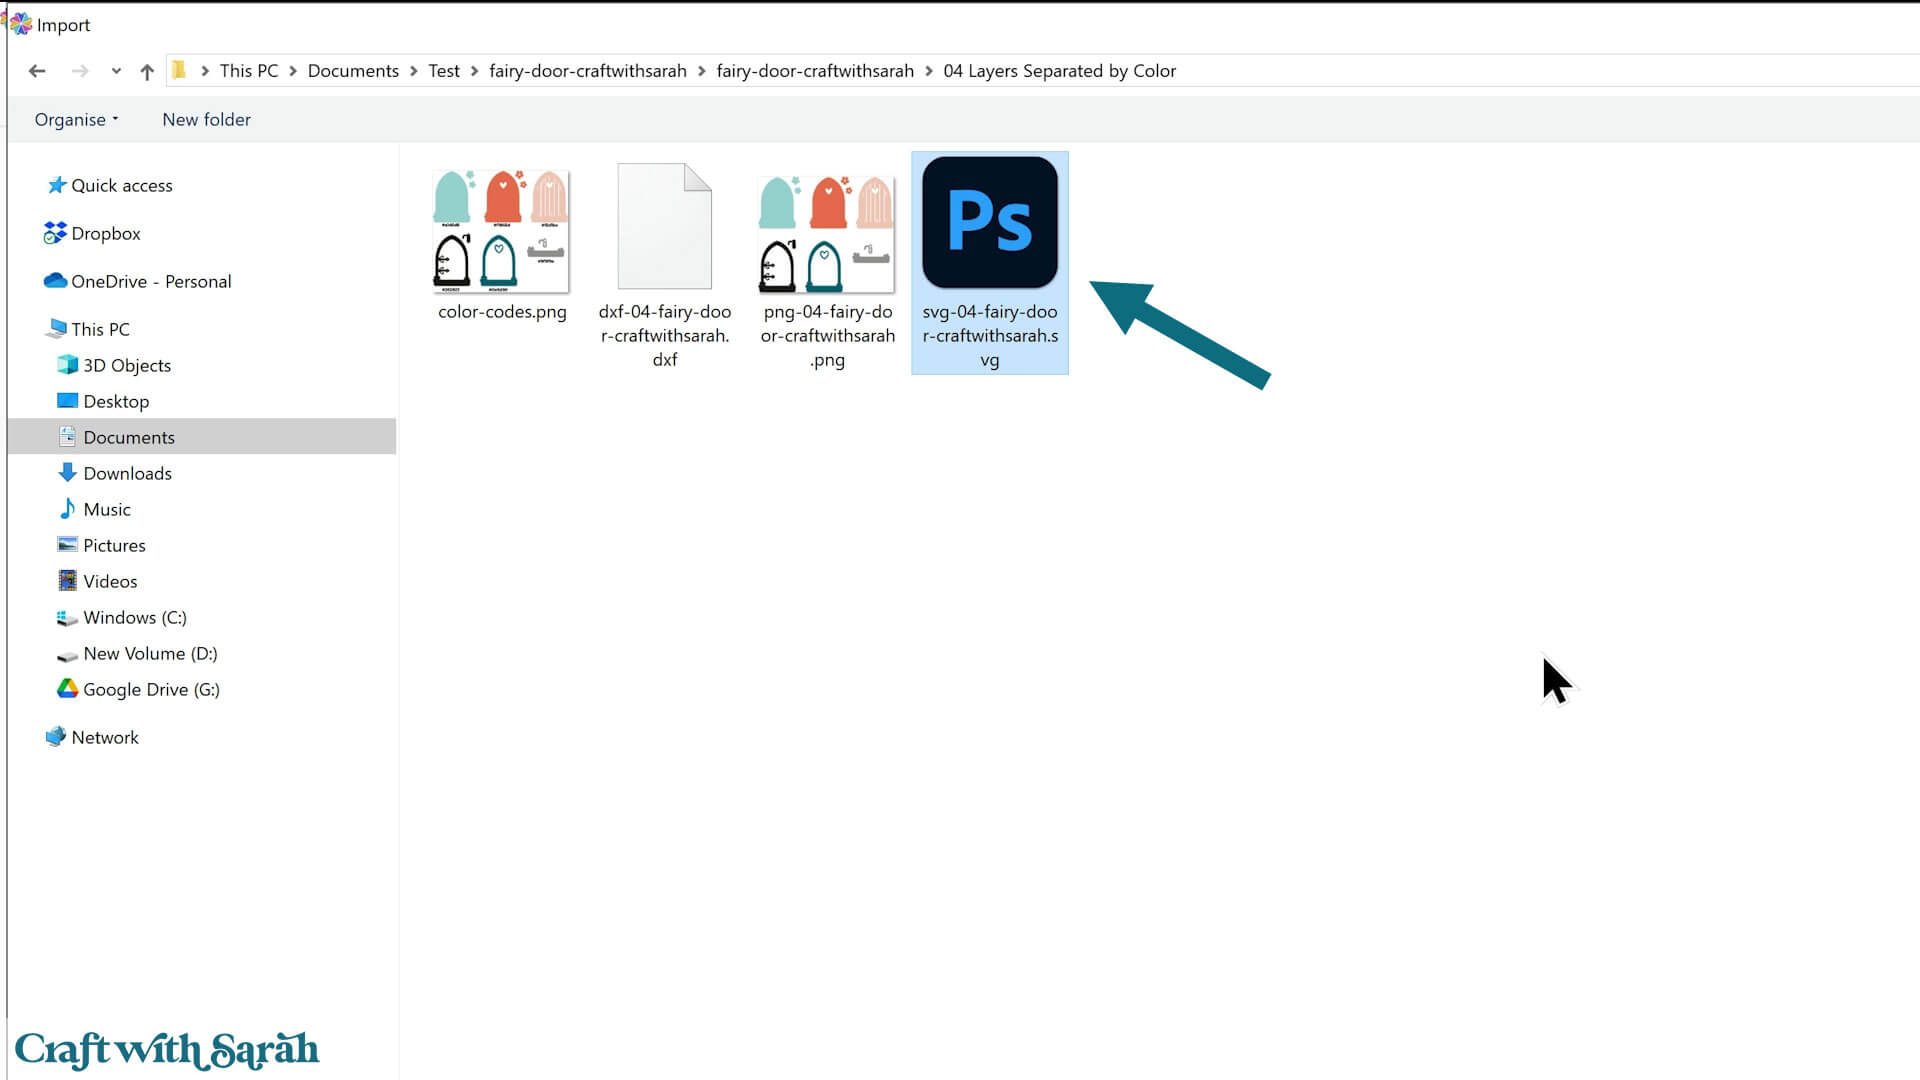Screen dimensions: 1920x1080
Task: Click the Up one level arrow
Action: pos(147,71)
